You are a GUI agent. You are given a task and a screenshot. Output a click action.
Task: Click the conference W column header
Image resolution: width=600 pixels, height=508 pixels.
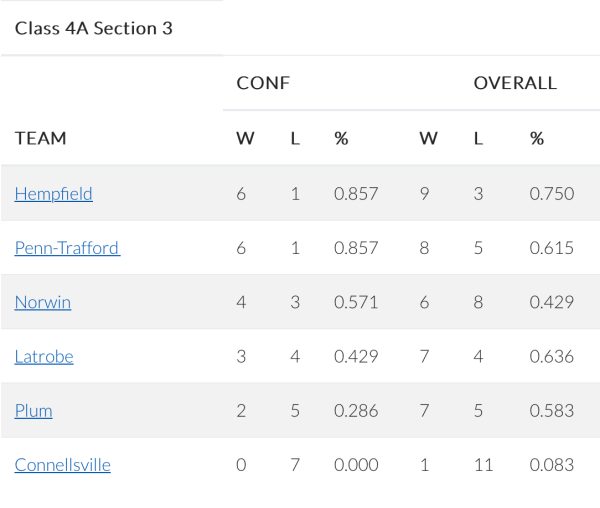(245, 139)
